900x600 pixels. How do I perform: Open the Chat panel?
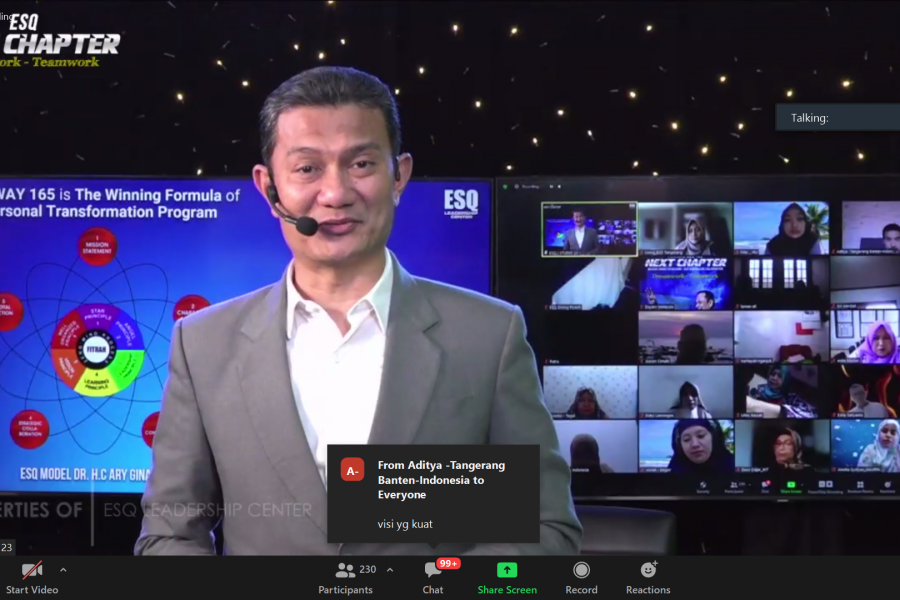(433, 576)
